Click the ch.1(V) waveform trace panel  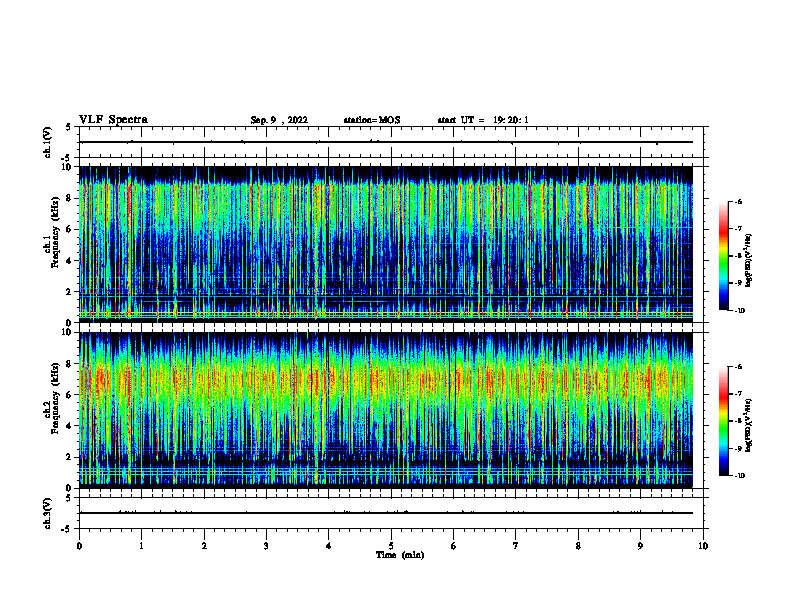point(391,142)
